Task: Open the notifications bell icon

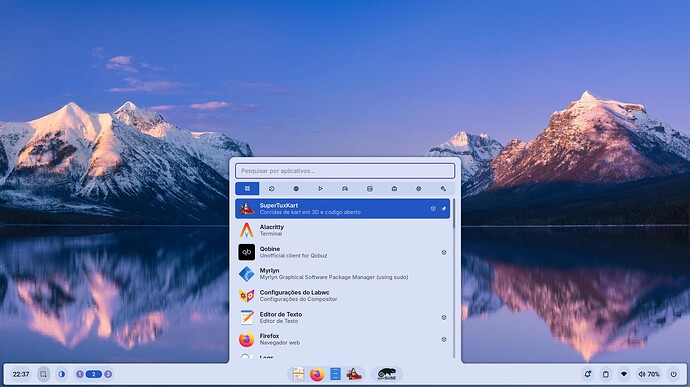Action: [587, 374]
